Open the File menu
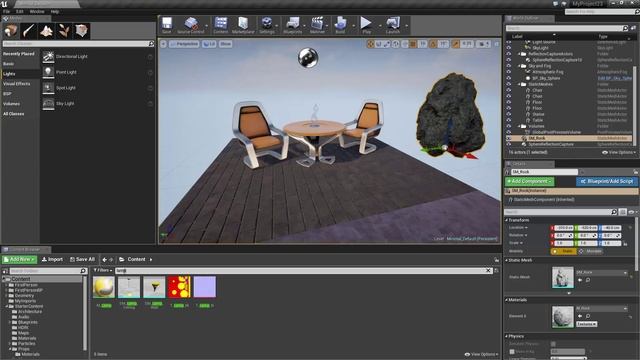 pyautogui.click(x=7, y=11)
